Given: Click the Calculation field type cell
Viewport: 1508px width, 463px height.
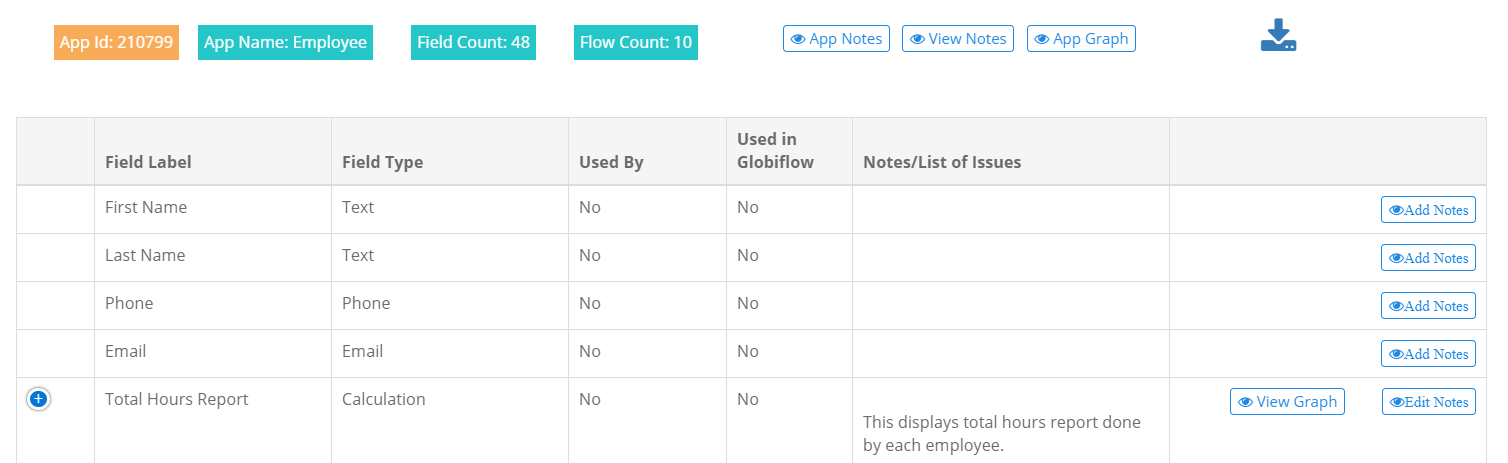Looking at the screenshot, I should click(450, 420).
